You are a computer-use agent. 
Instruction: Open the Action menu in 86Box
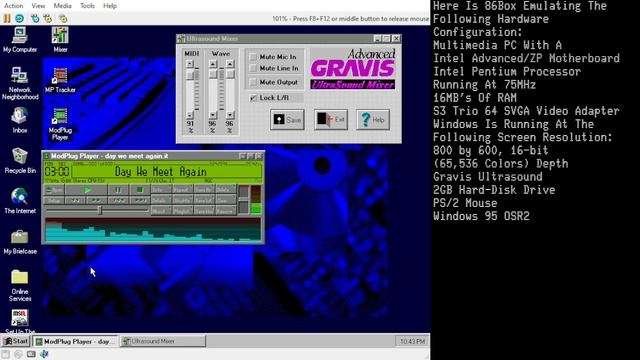pos(13,6)
